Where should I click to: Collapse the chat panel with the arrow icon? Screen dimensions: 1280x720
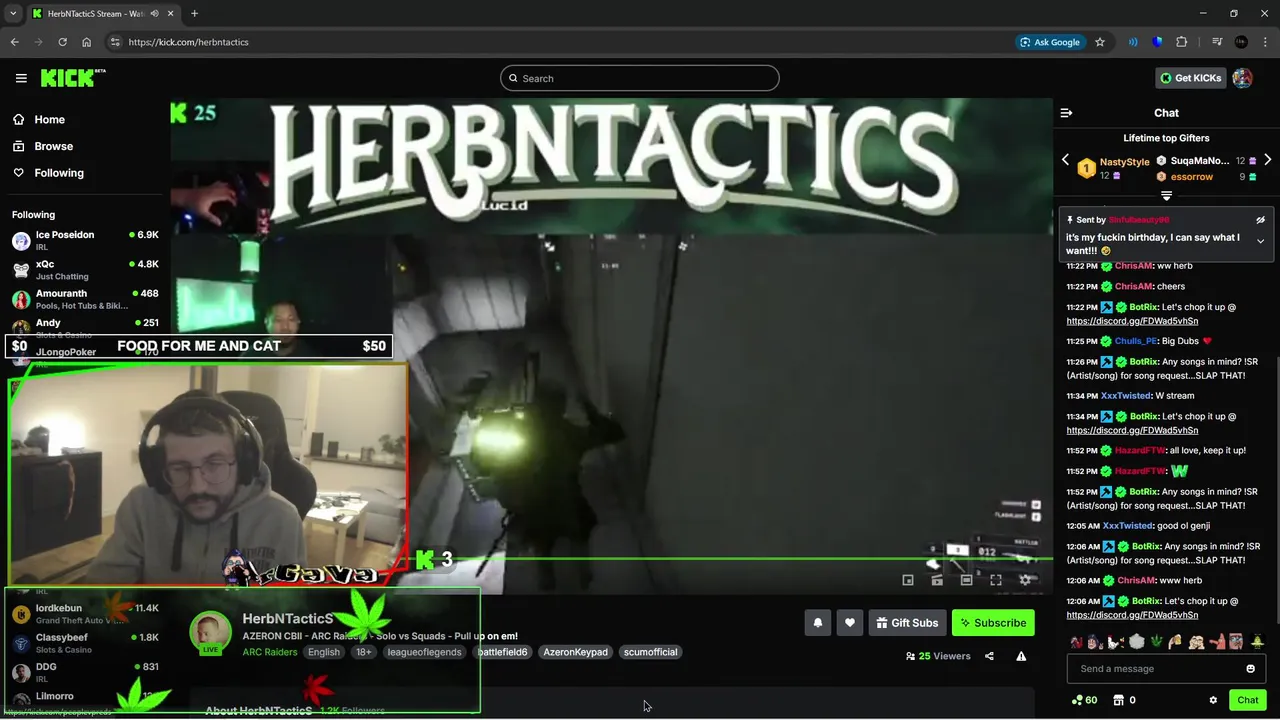click(1066, 113)
